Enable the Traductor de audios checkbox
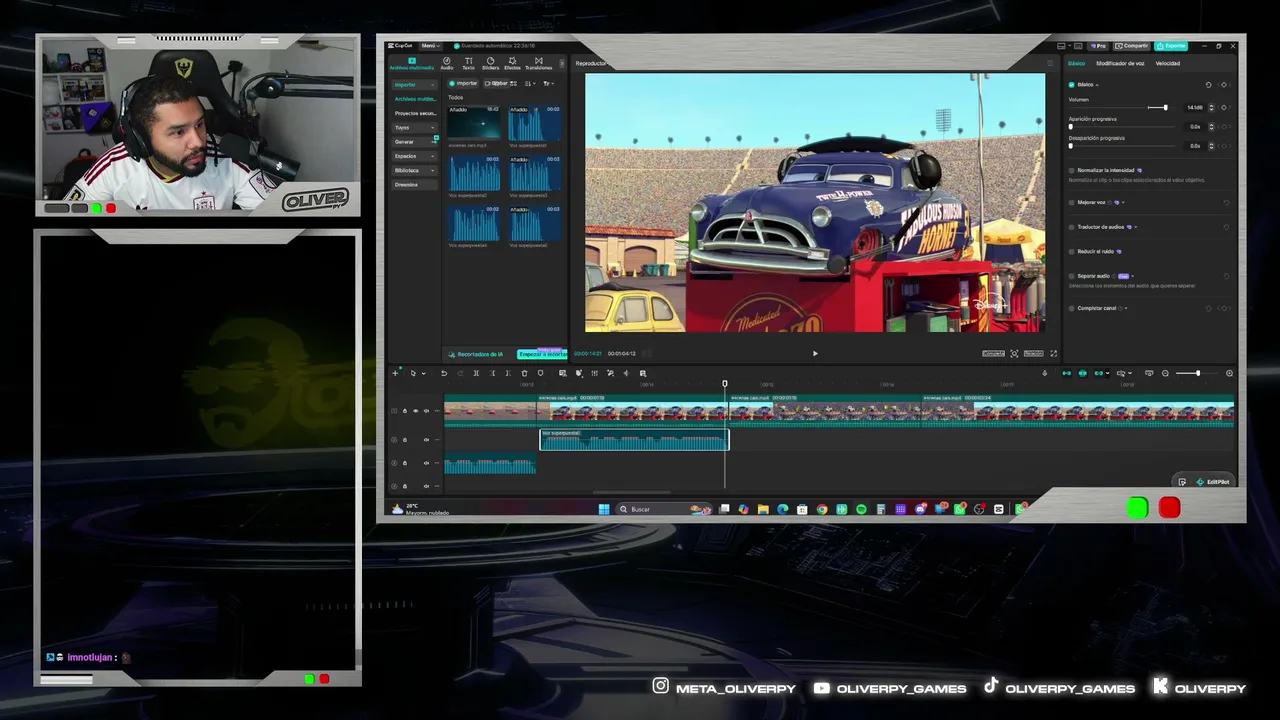The width and height of the screenshot is (1280, 720). coord(1071,227)
